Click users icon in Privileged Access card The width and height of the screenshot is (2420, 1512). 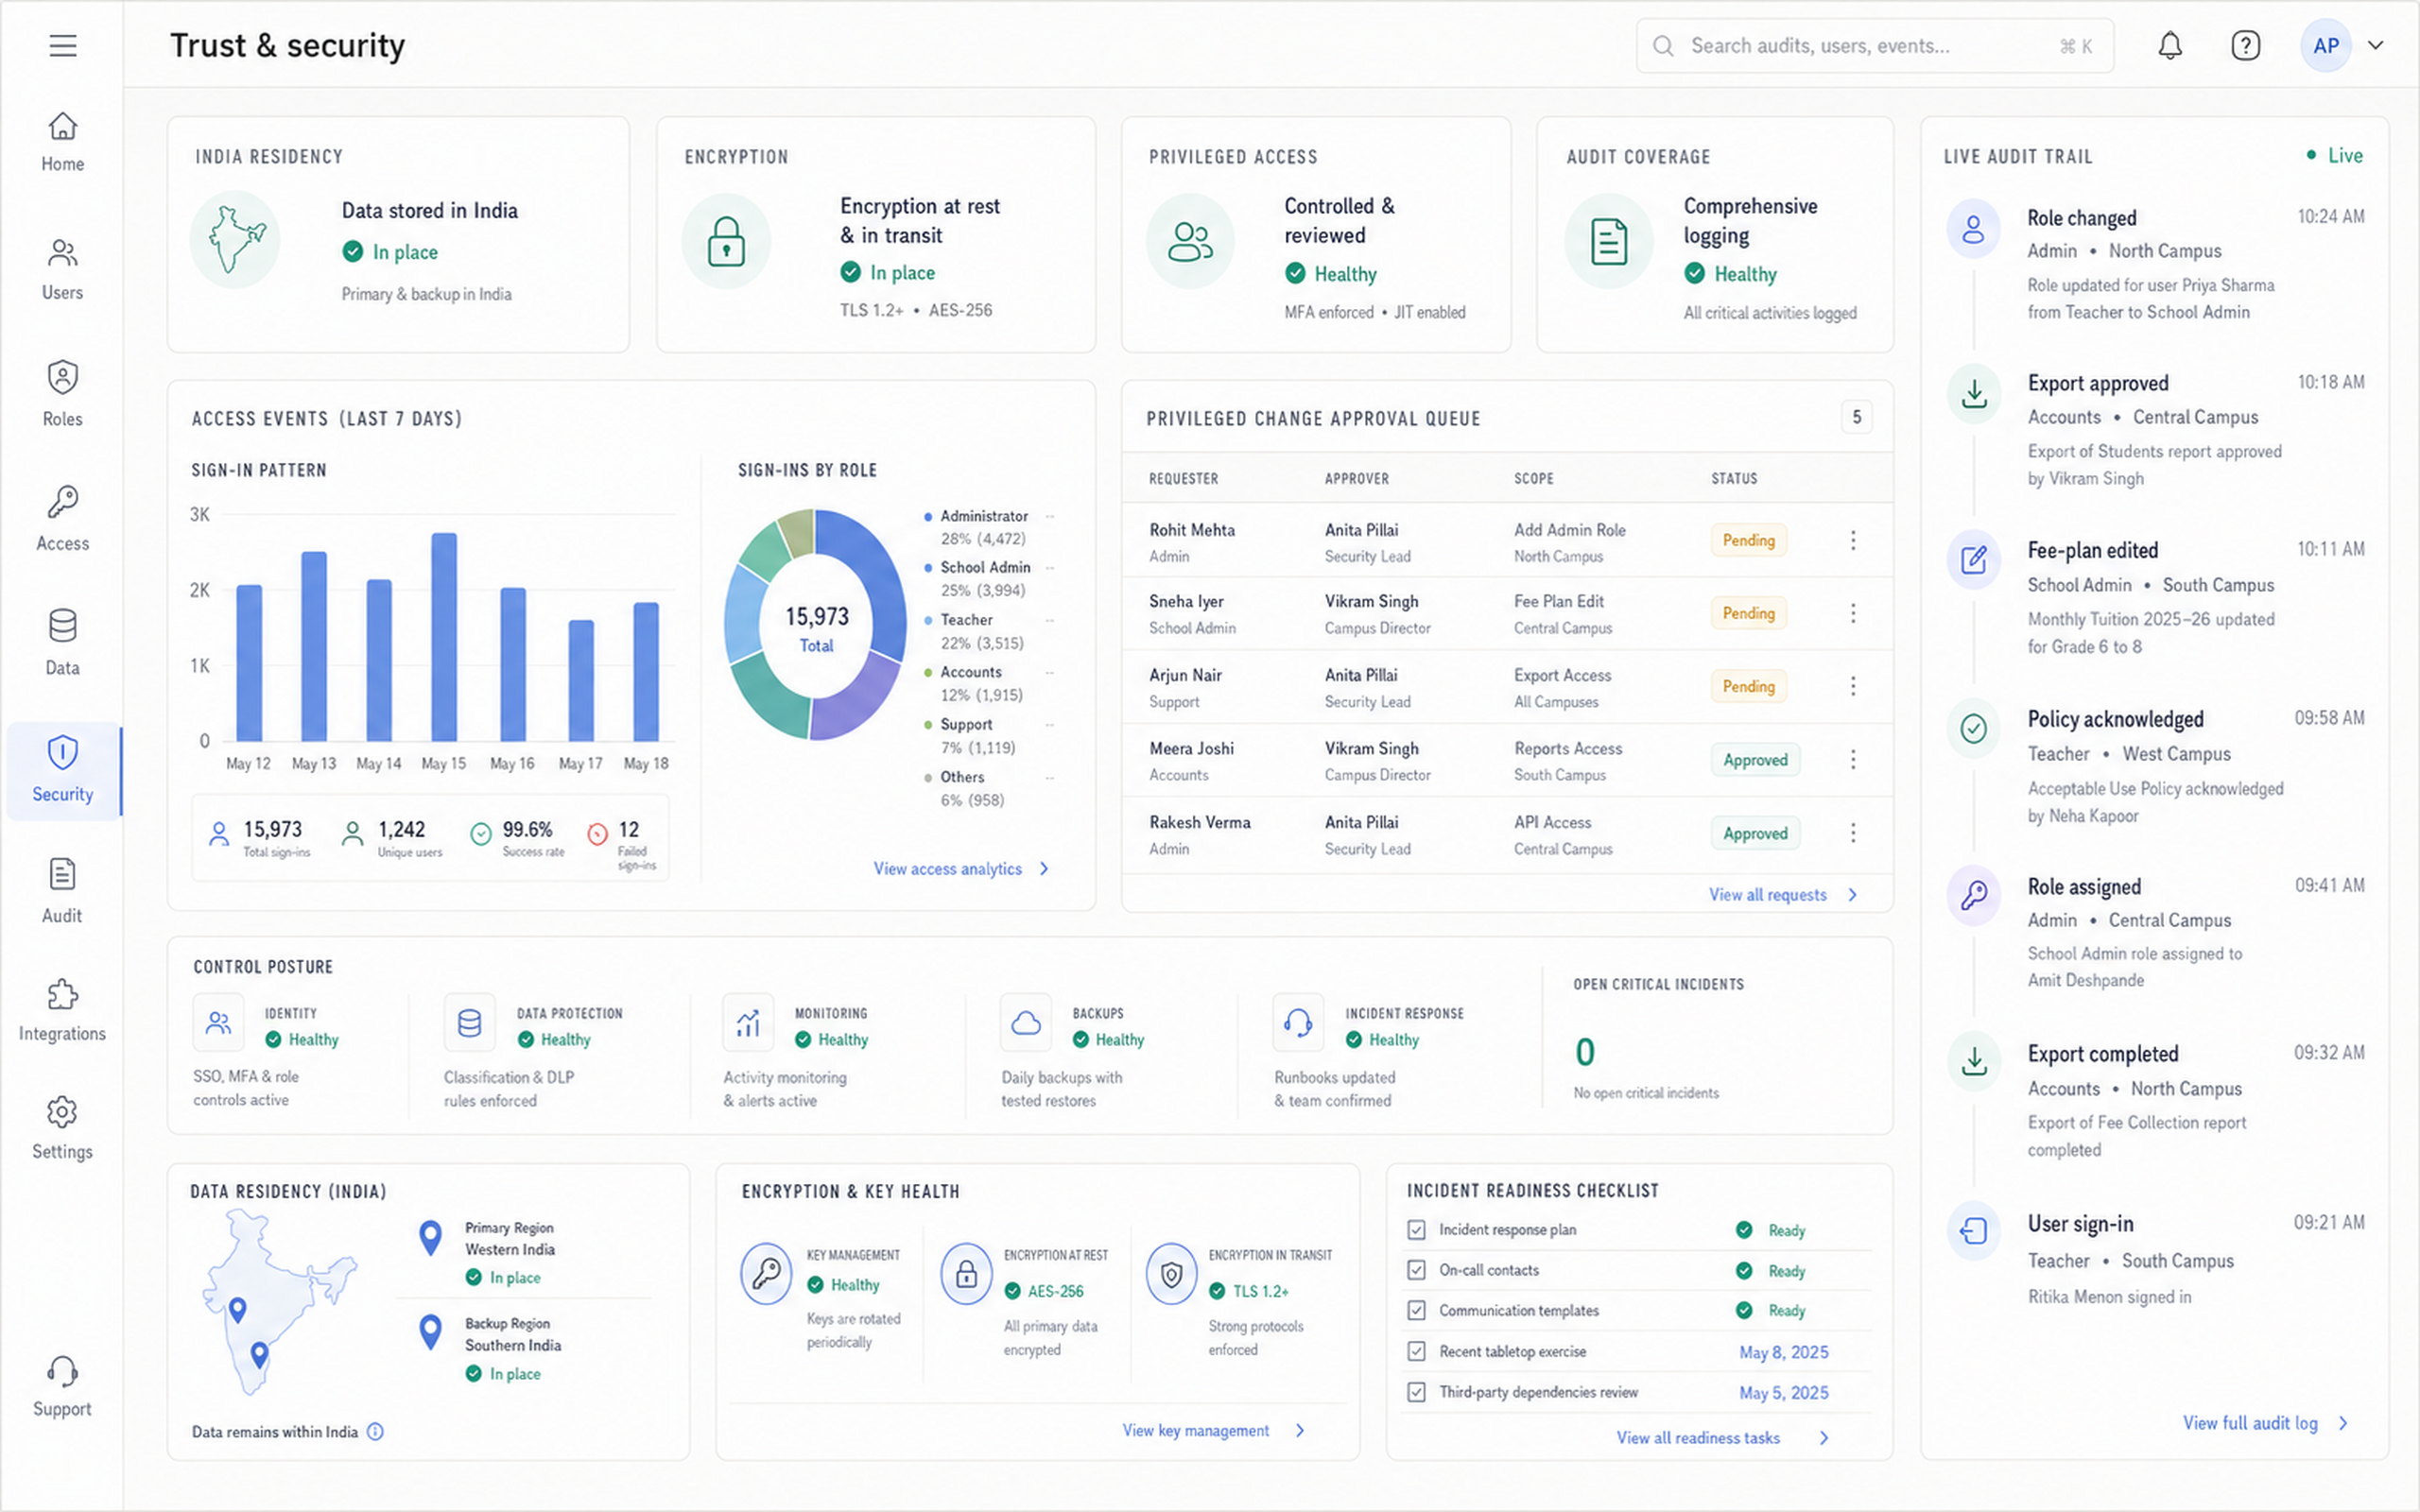click(1190, 241)
